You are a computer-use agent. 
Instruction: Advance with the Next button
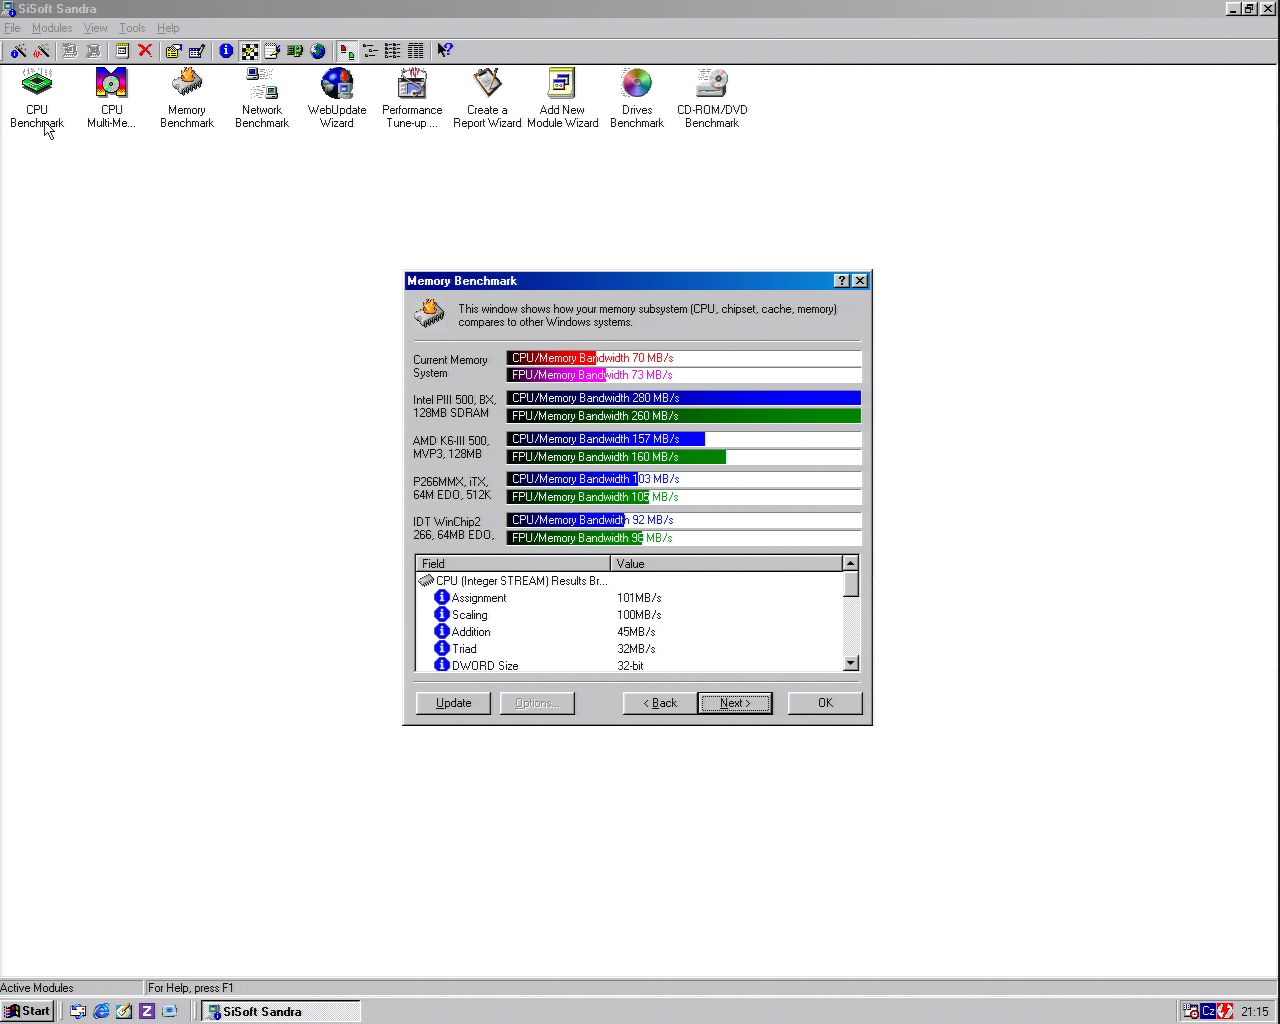click(x=735, y=703)
